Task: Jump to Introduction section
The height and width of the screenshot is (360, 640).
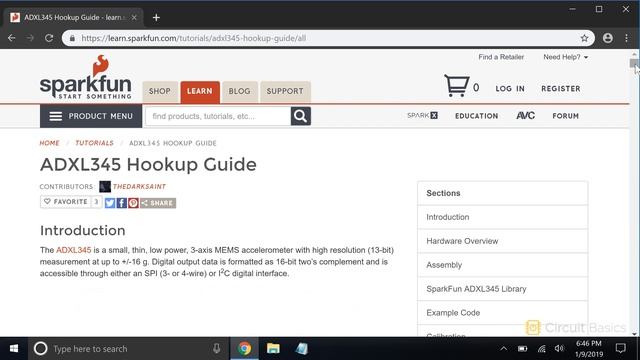Action: pyautogui.click(x=502, y=217)
